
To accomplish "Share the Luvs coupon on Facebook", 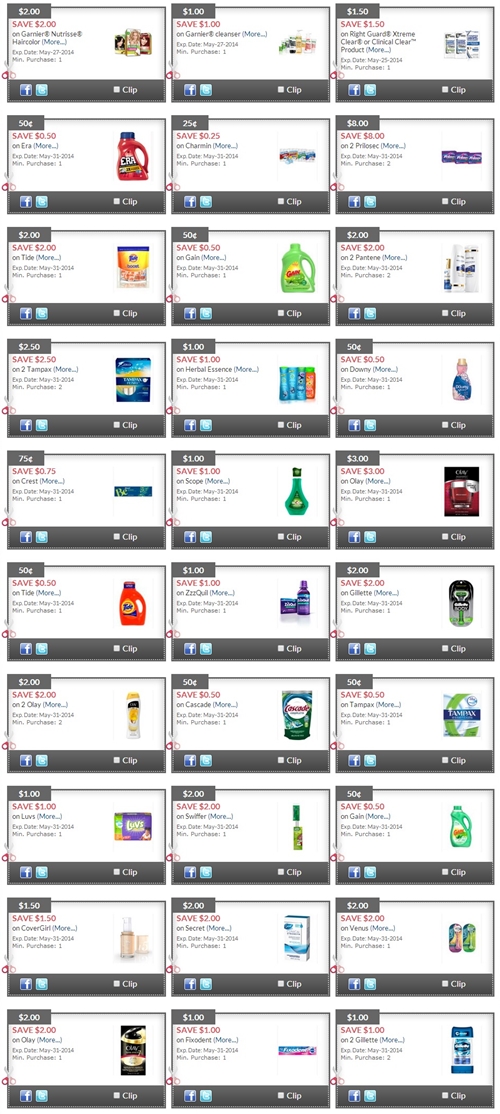I will pos(26,872).
